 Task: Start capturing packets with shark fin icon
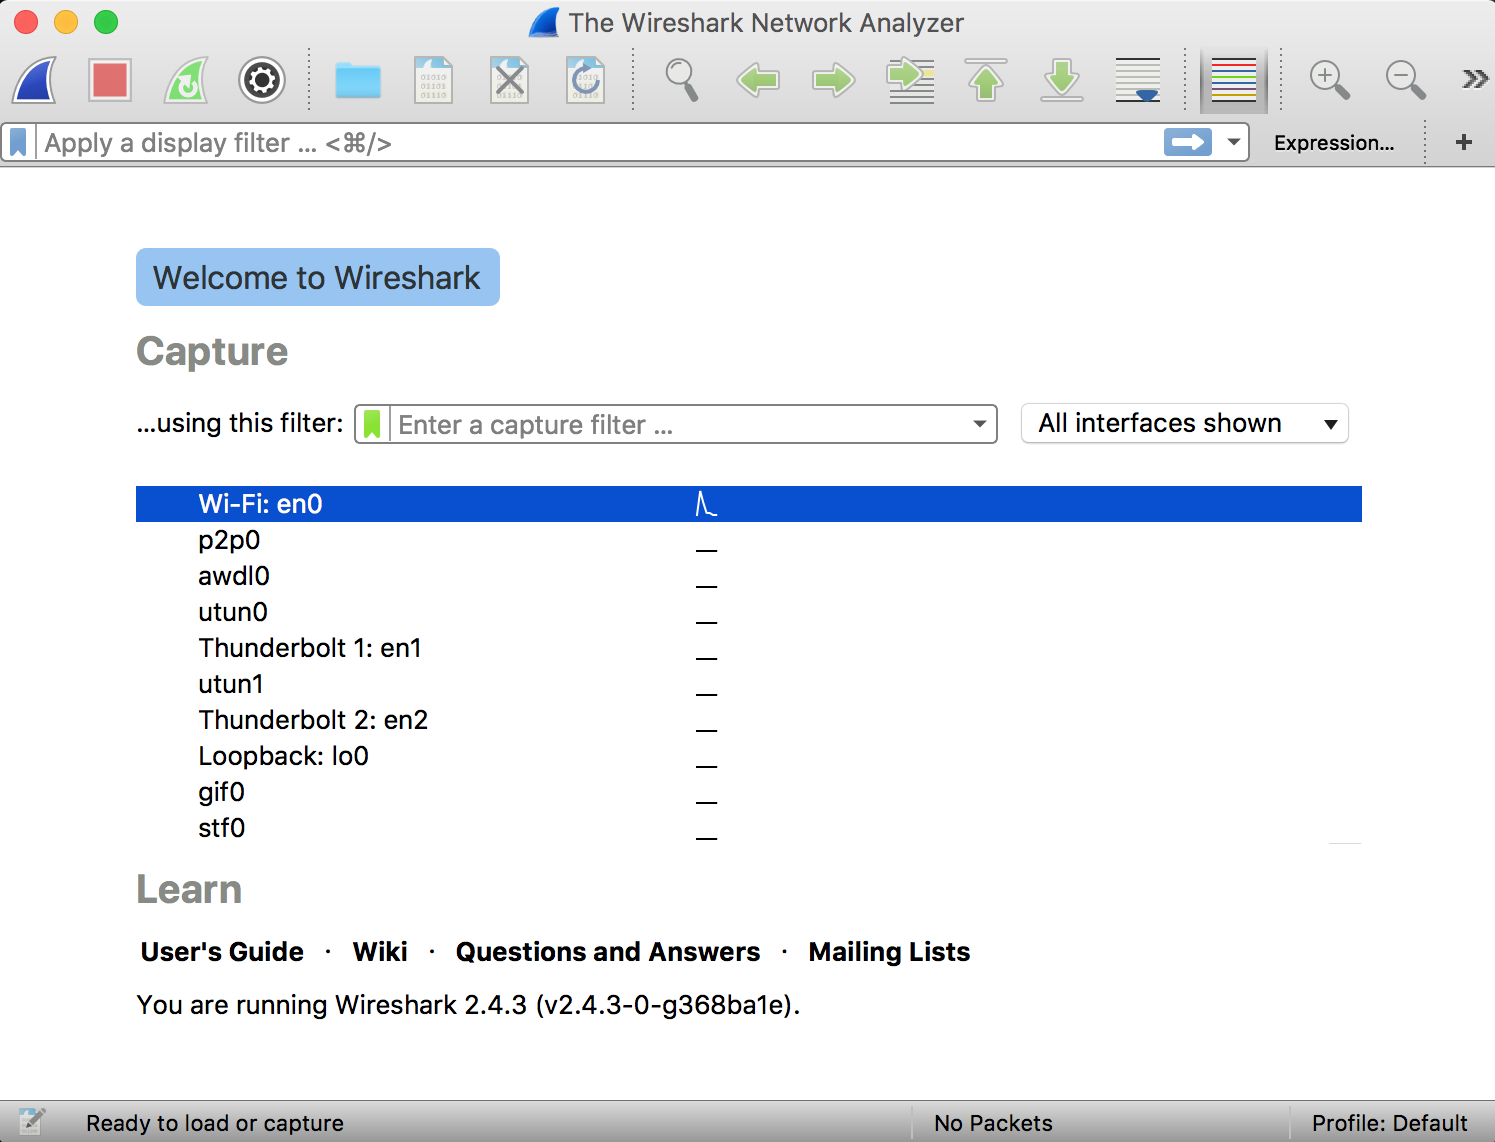point(34,80)
